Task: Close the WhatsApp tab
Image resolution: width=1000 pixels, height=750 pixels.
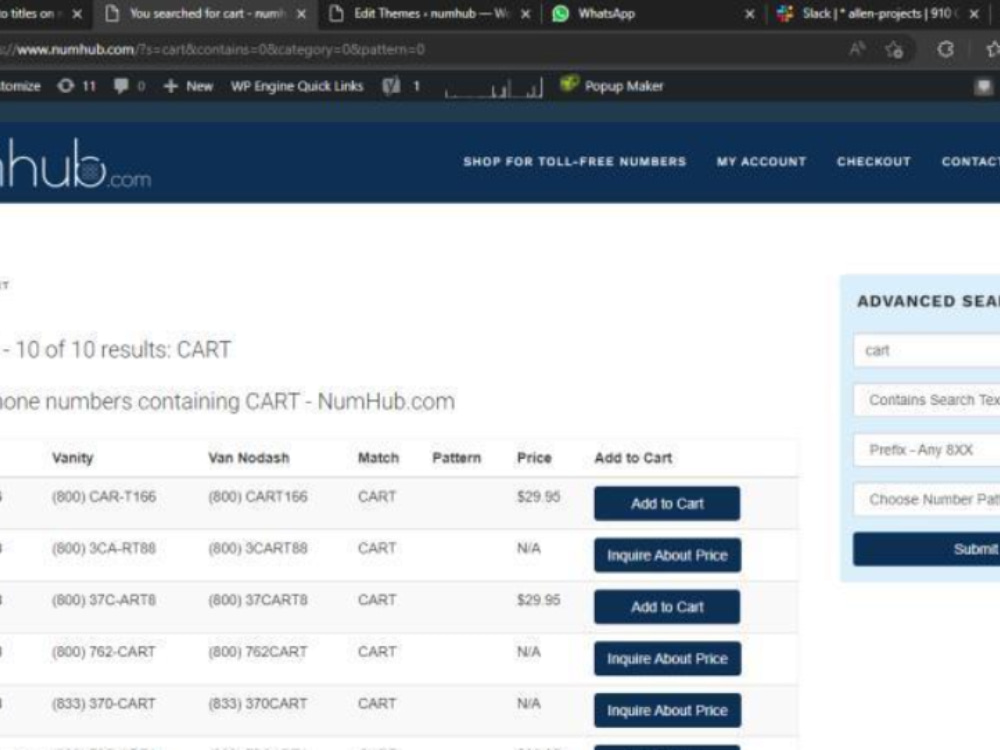Action: click(x=749, y=13)
